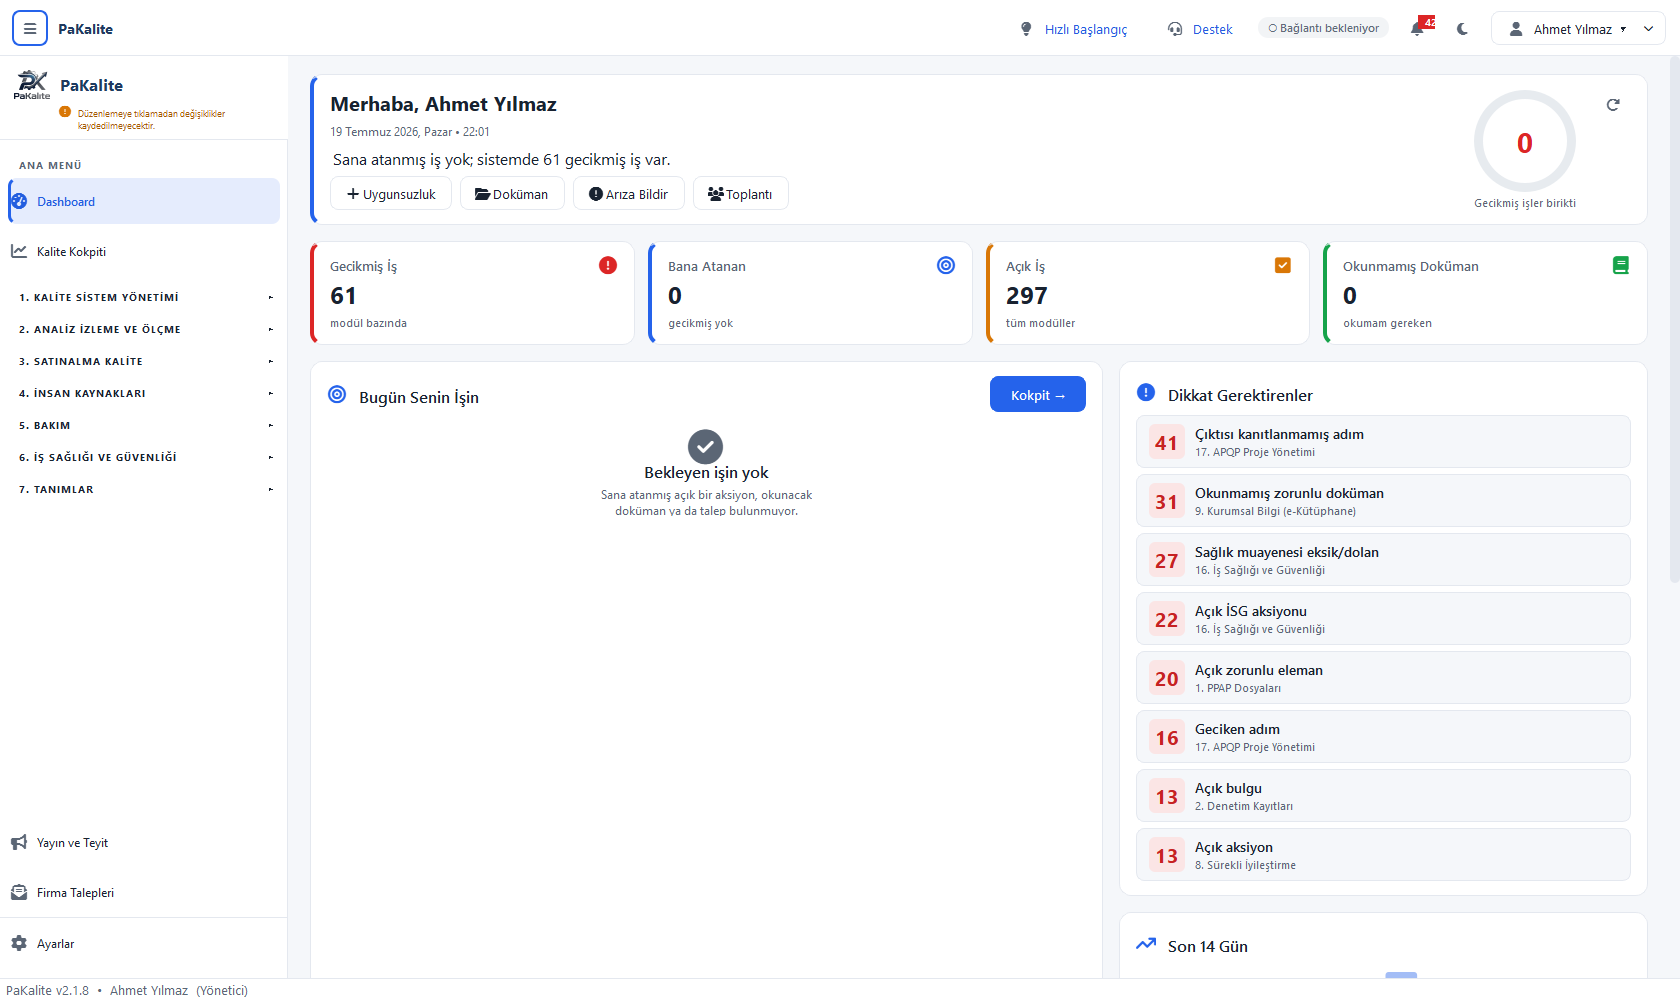Viewport: 1680px width, 1000px height.
Task: Click 'PaKalite v2.1.8' in status bar
Action: (x=47, y=990)
